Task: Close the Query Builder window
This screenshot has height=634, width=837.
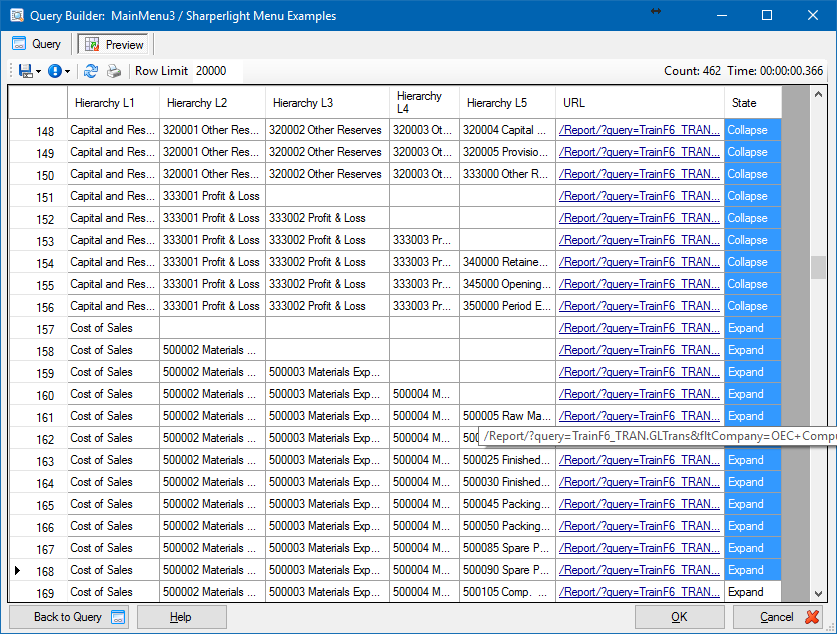Action: click(x=812, y=15)
